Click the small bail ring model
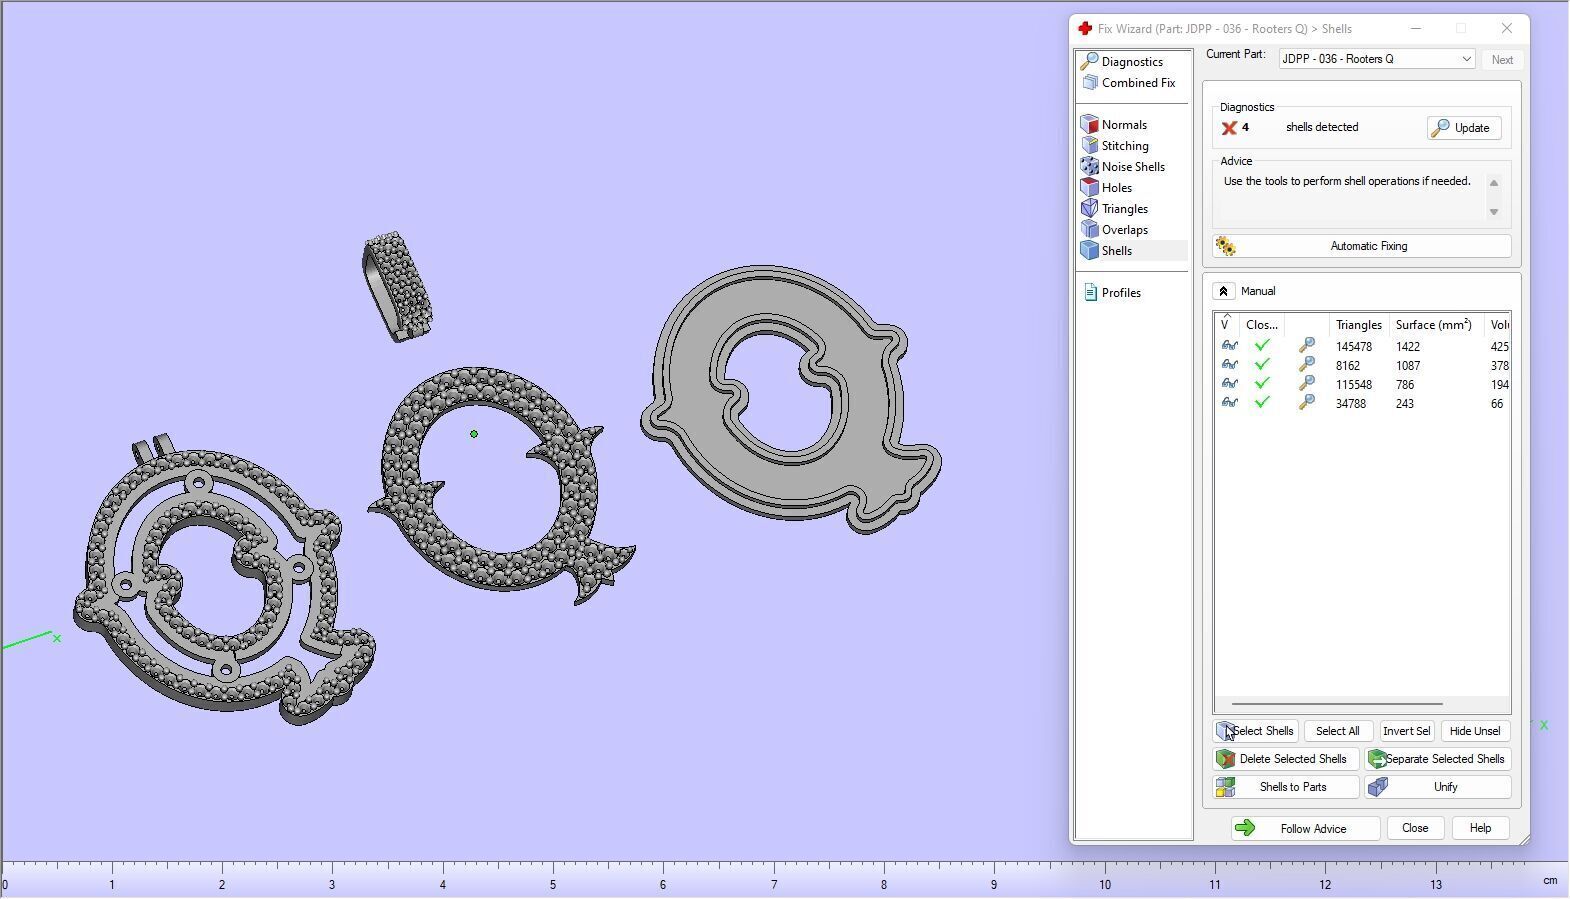This screenshot has width=1570, height=899. (x=397, y=287)
